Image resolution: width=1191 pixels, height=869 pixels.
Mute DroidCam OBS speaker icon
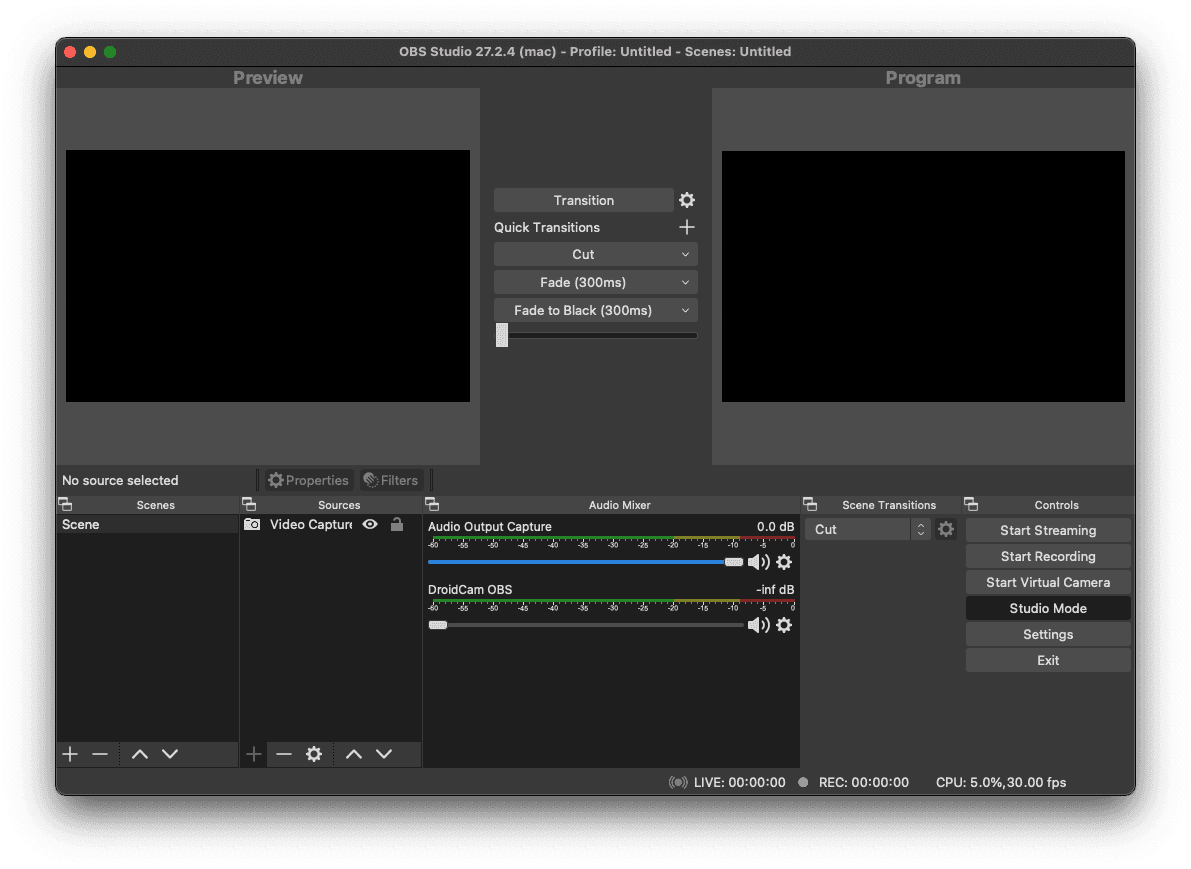coord(759,625)
